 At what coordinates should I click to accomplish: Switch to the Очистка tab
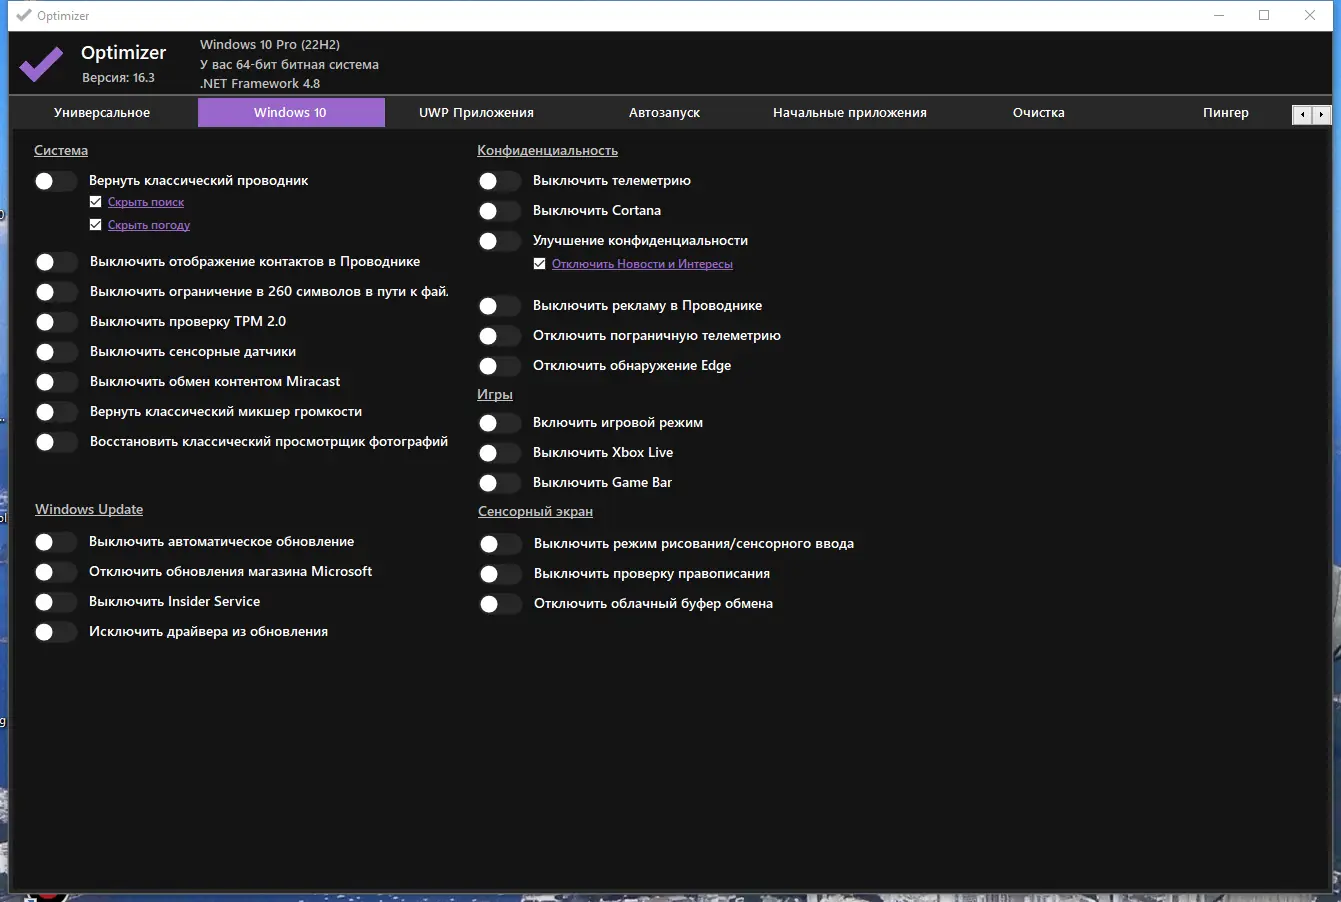[1038, 113]
